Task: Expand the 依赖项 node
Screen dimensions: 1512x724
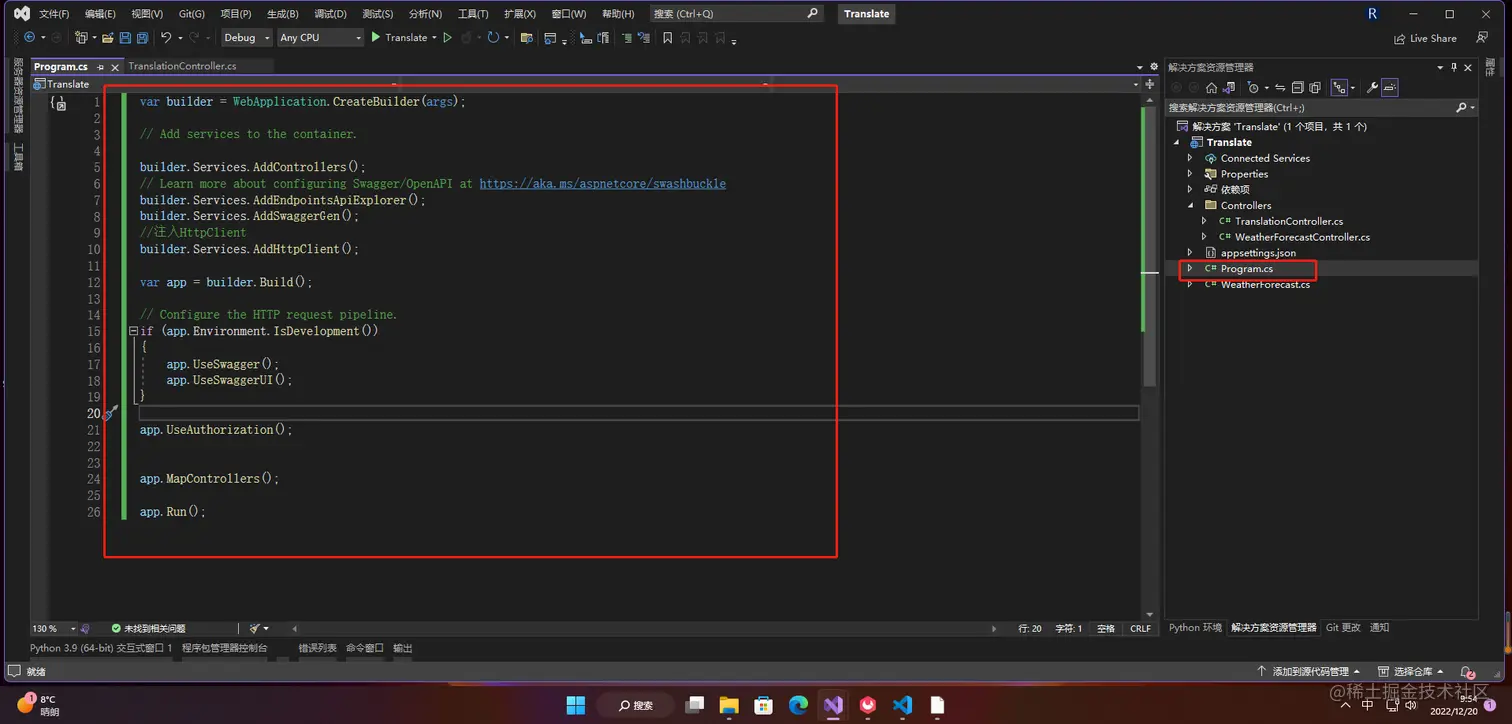Action: [x=1190, y=189]
